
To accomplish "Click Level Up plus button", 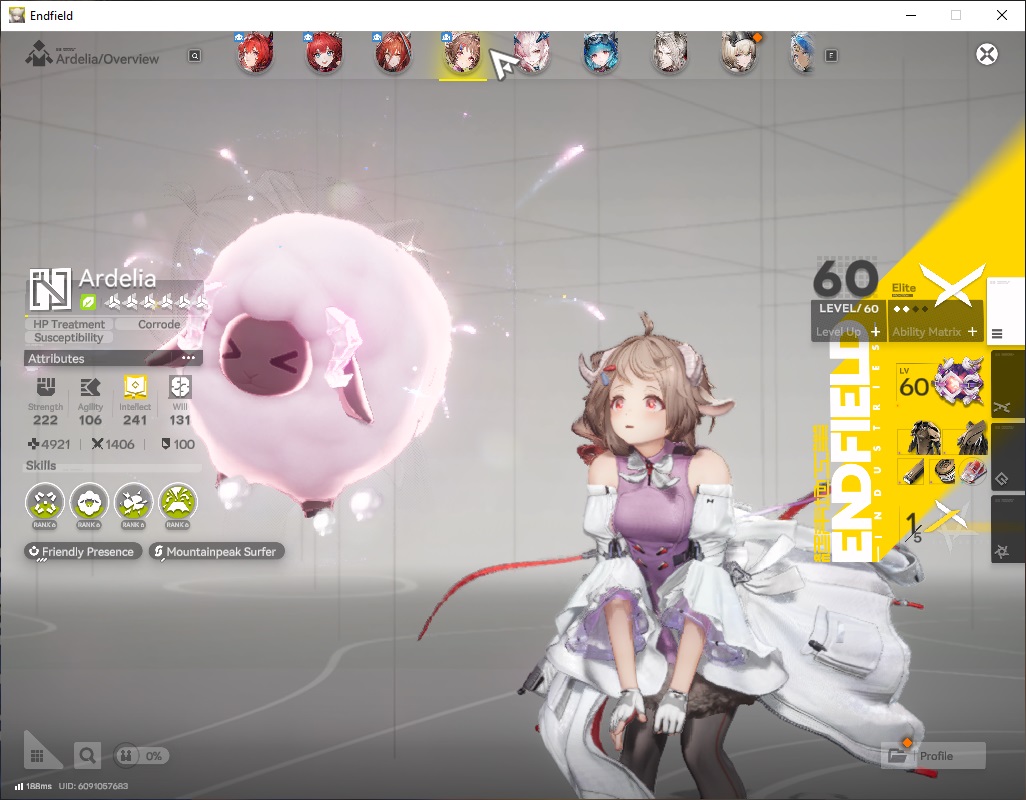I will tap(875, 332).
